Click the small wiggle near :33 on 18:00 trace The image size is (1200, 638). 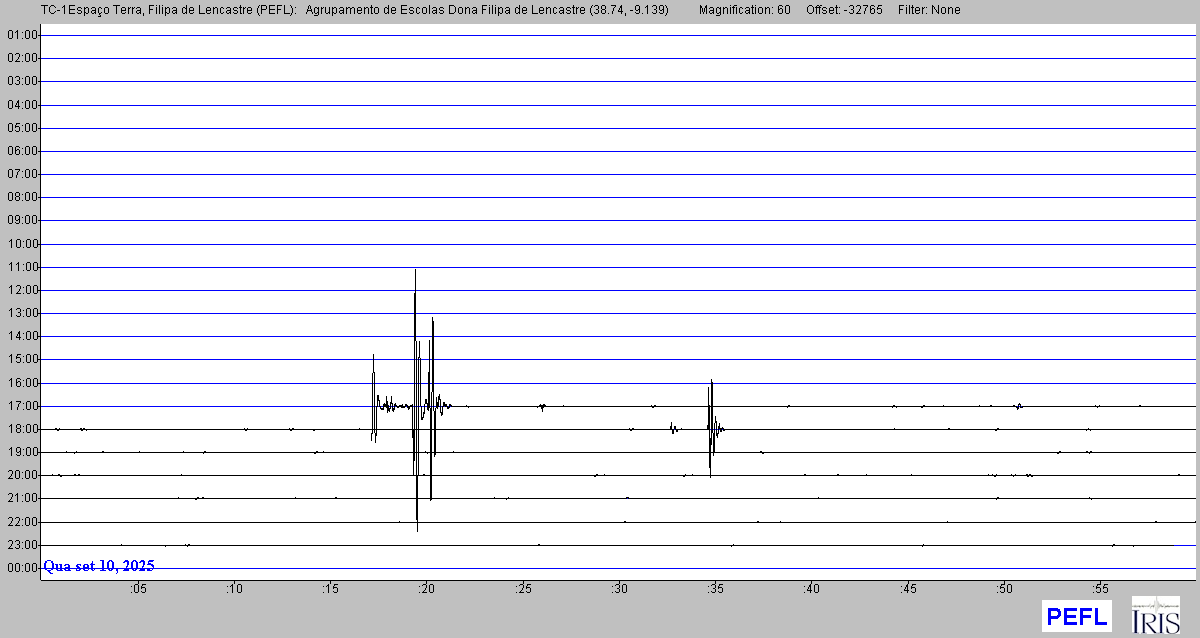[674, 429]
